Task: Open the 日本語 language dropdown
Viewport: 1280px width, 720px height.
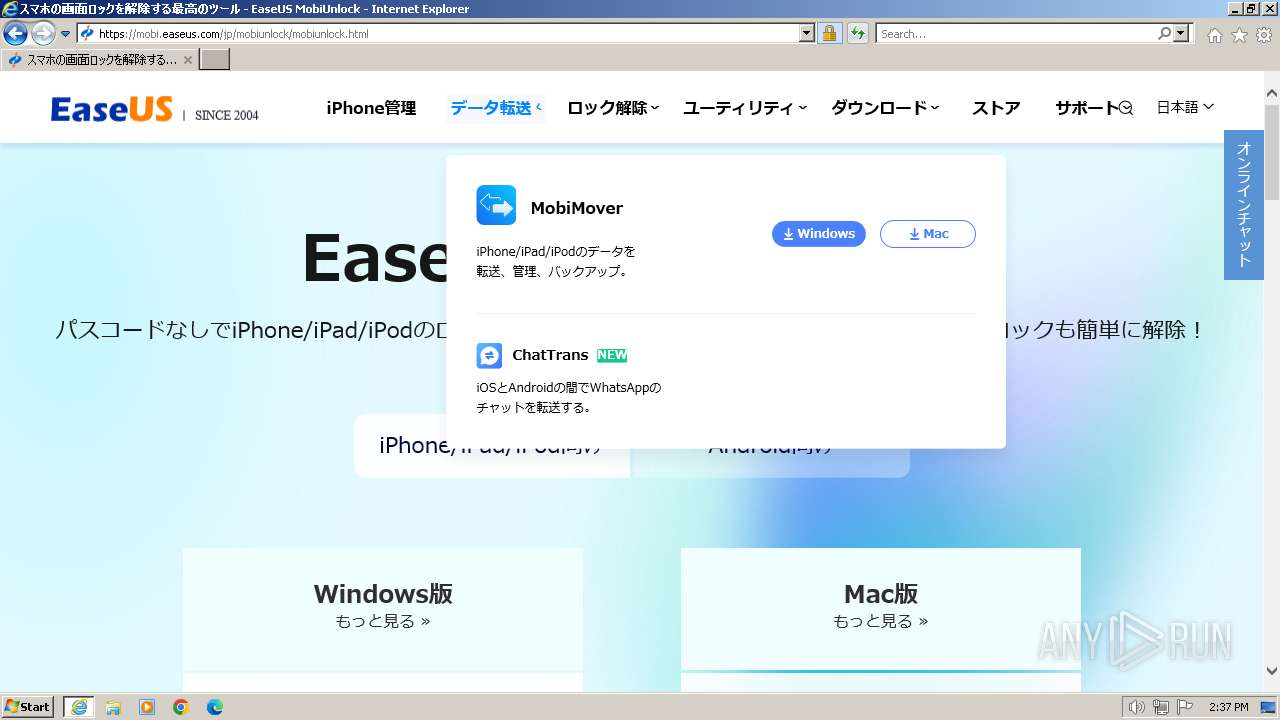Action: click(1185, 107)
